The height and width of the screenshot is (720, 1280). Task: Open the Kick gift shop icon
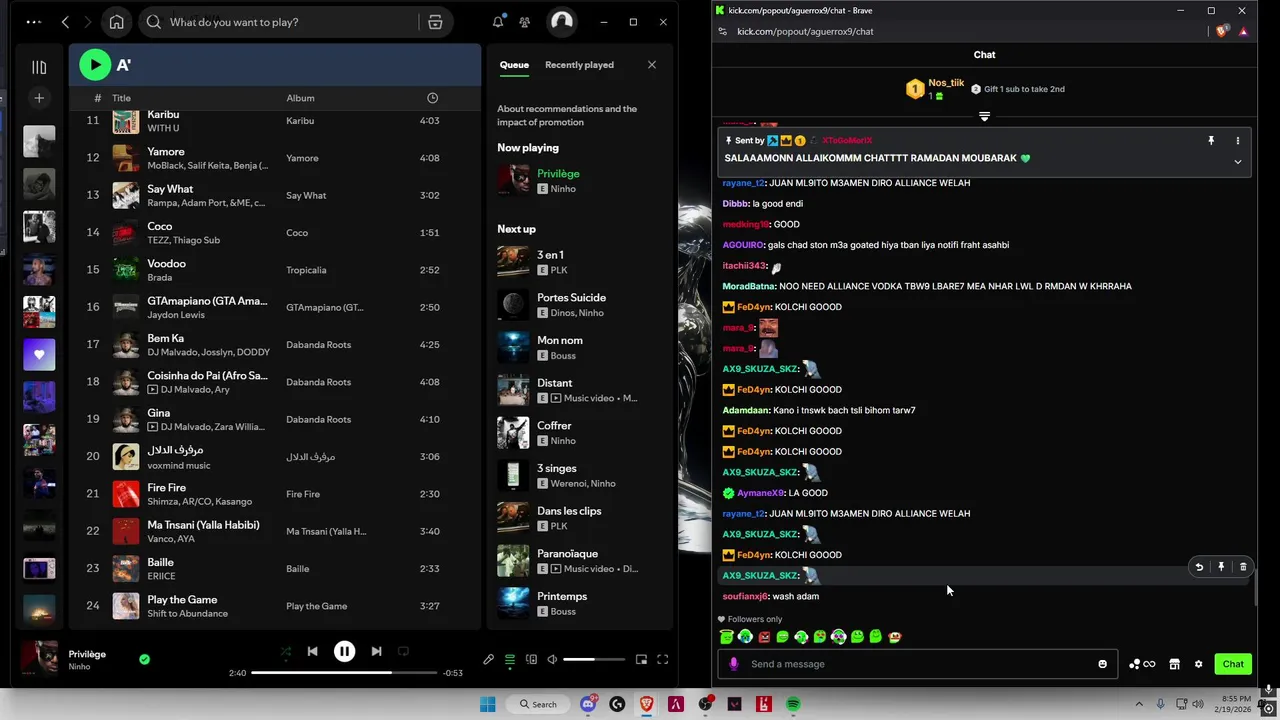(x=1175, y=664)
